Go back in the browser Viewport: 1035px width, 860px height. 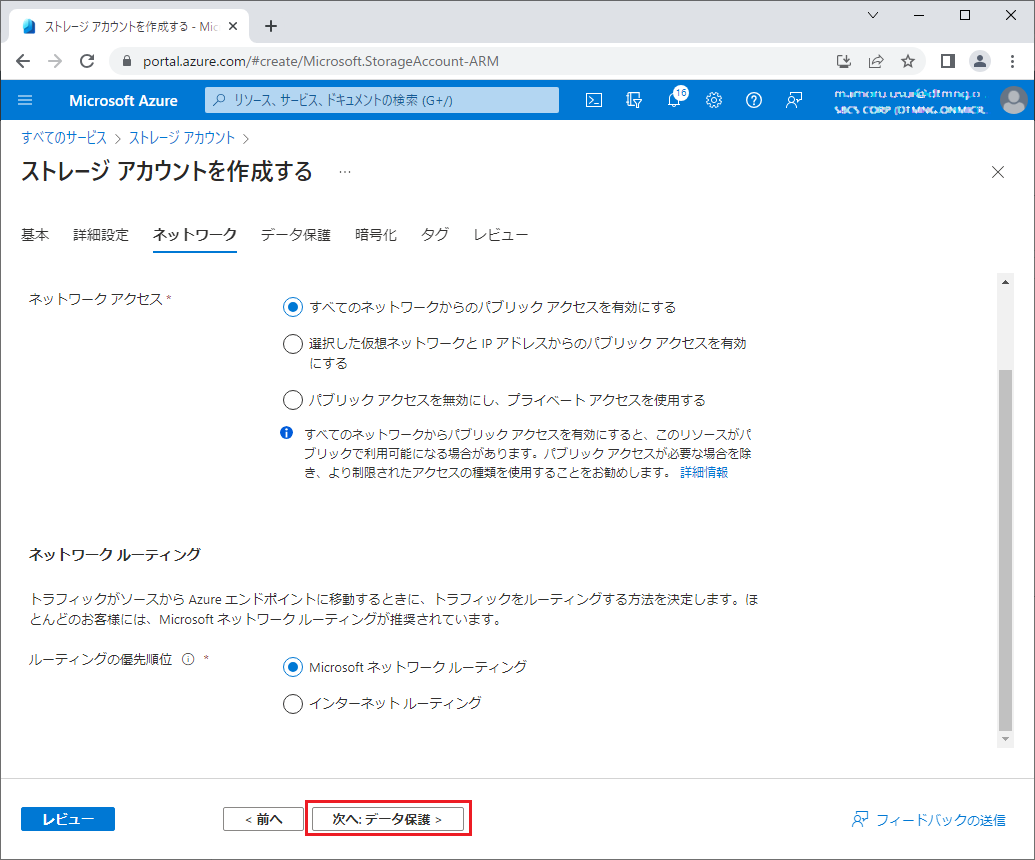pos(23,61)
